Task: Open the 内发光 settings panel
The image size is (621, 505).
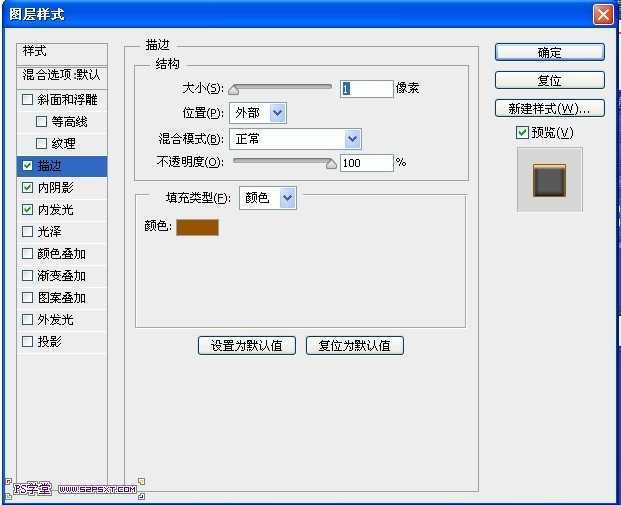Action: (55, 210)
